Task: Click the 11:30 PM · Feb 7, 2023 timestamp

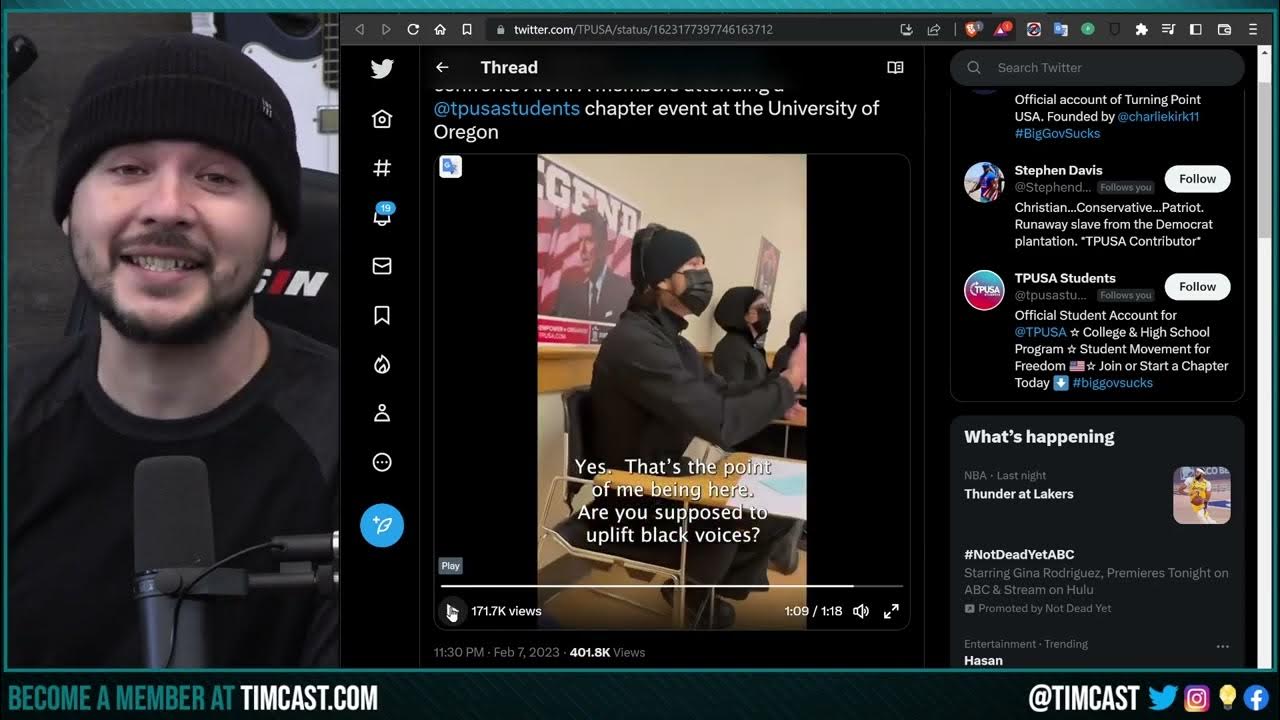Action: (x=497, y=652)
